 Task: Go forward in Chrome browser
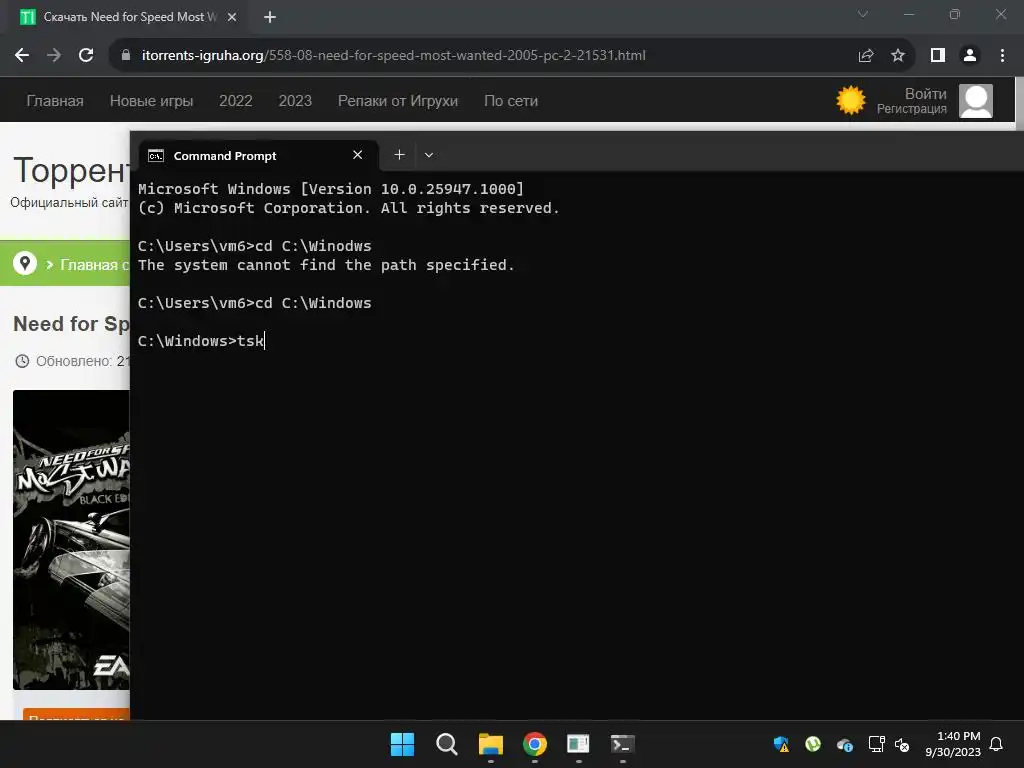[x=54, y=56]
